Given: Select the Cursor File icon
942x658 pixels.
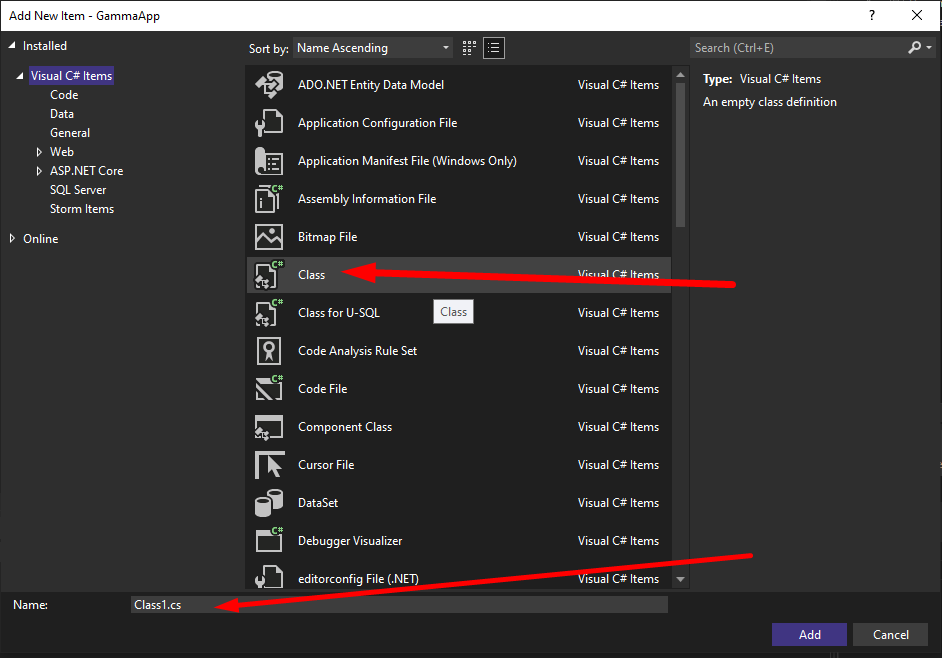Looking at the screenshot, I should [x=269, y=465].
